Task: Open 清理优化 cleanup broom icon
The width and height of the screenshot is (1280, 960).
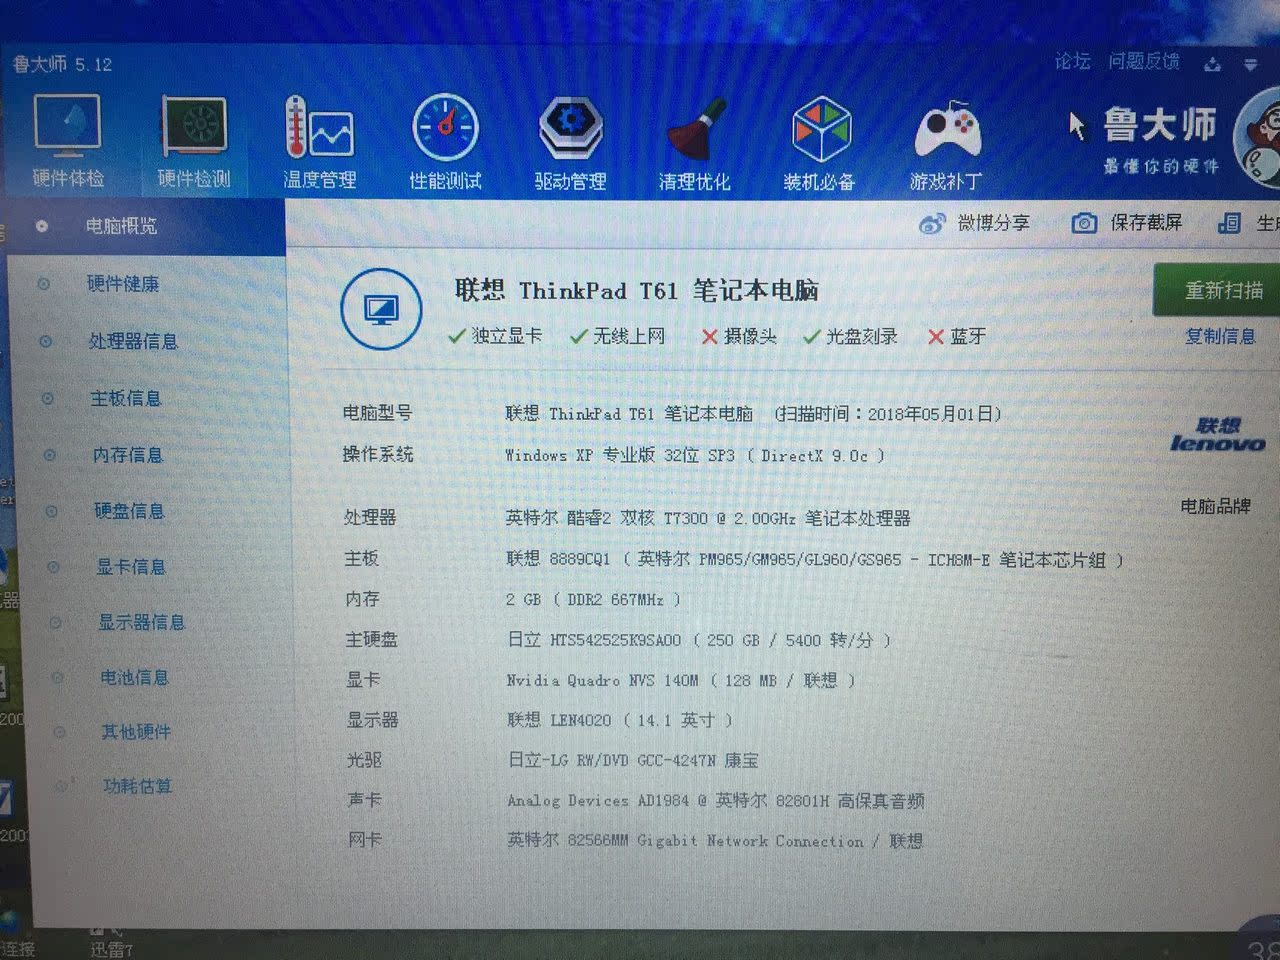Action: click(694, 143)
